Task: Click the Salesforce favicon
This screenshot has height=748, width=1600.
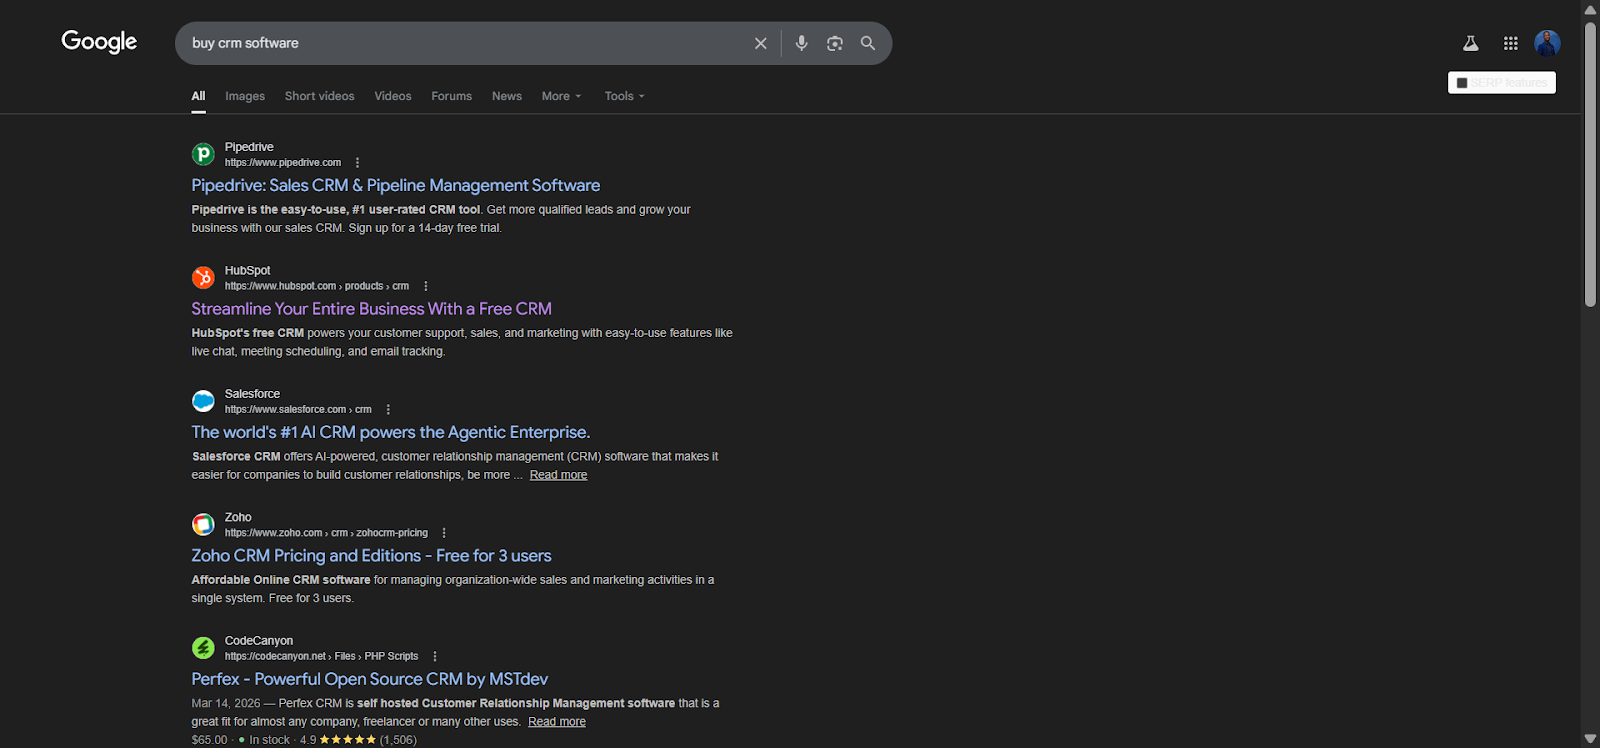Action: 203,401
